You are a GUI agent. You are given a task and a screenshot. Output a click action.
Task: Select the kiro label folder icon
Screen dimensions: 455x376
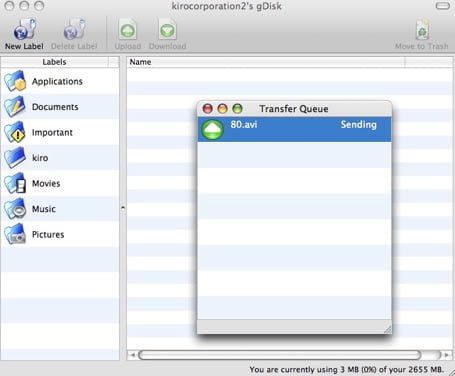[15, 158]
